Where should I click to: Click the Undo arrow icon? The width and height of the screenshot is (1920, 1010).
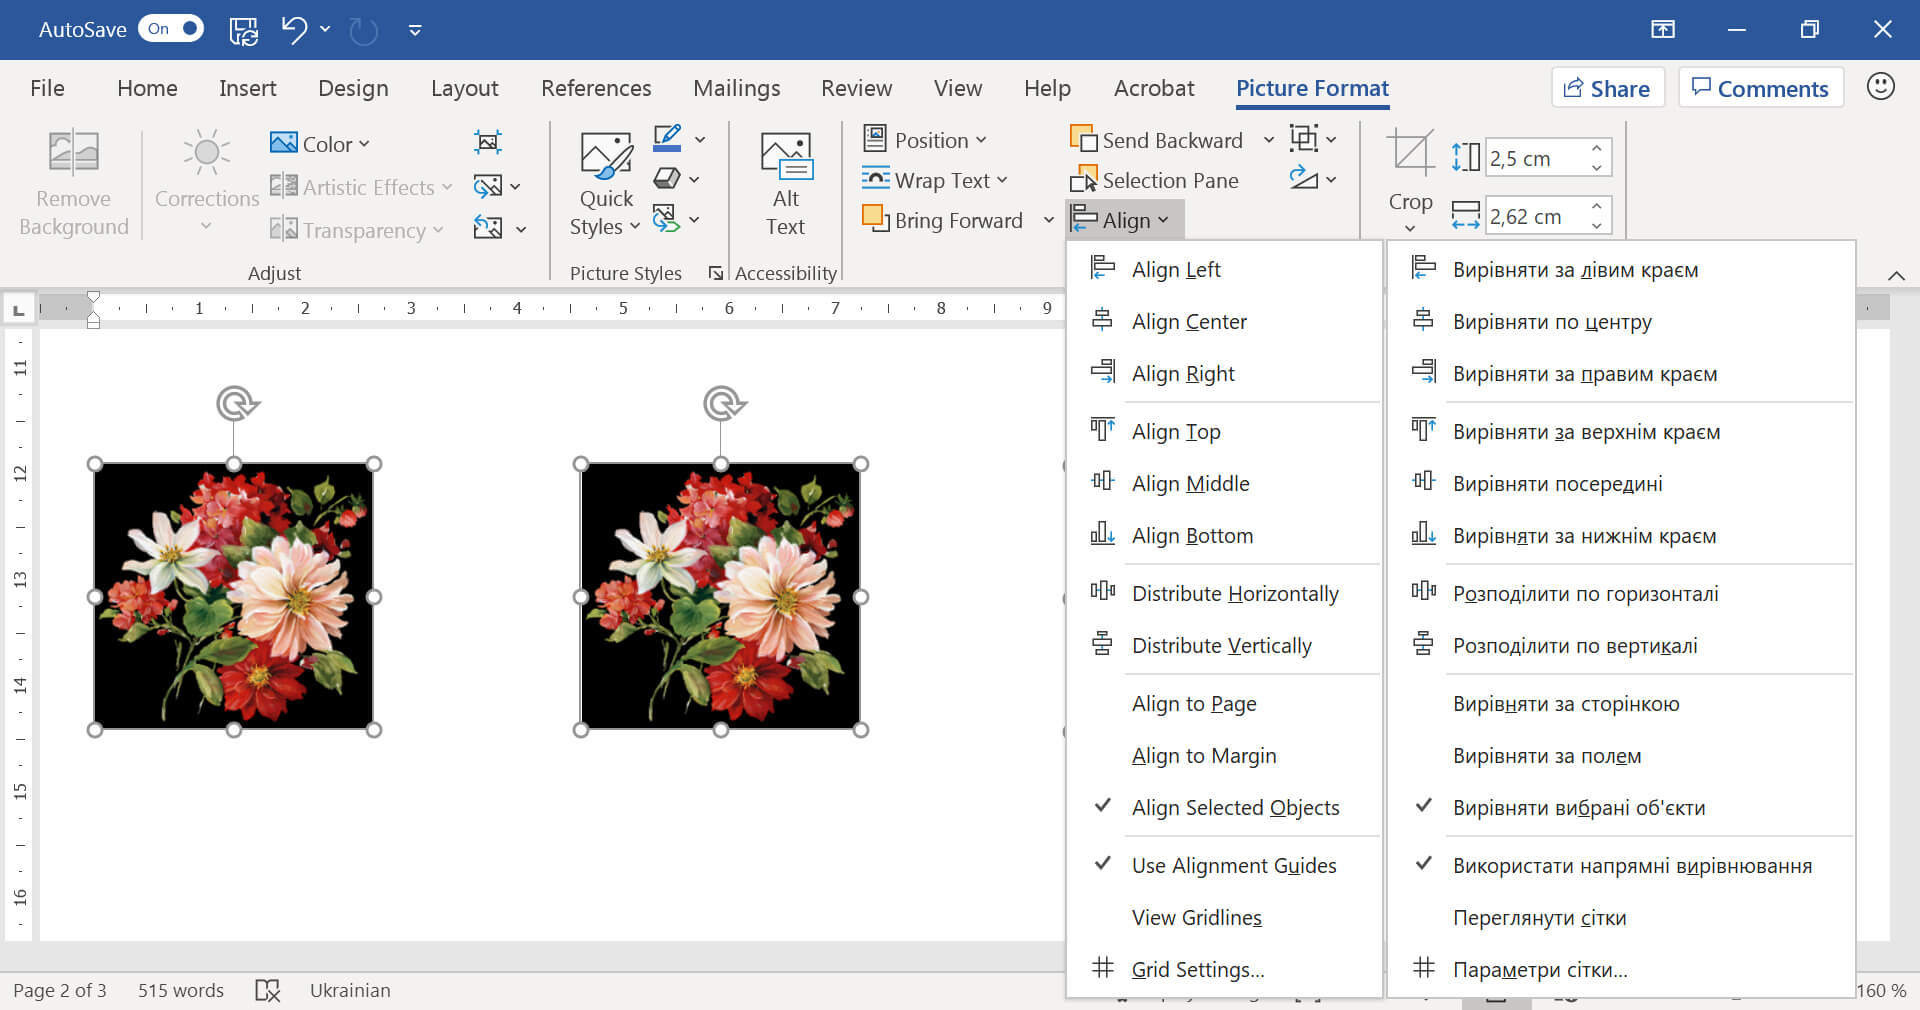293,30
